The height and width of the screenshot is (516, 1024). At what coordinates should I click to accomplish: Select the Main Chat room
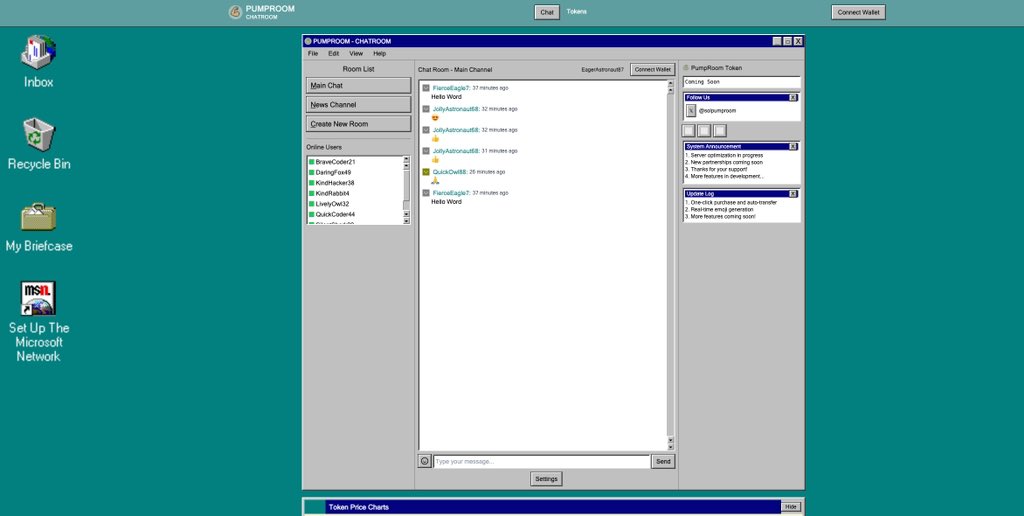(359, 86)
